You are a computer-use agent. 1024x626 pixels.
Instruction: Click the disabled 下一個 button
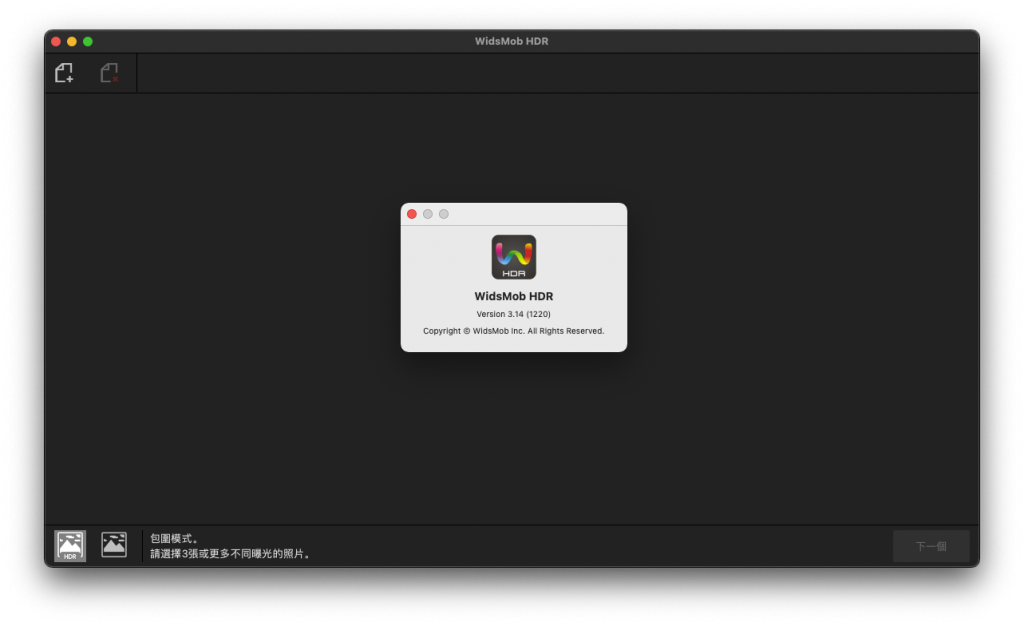pos(931,546)
